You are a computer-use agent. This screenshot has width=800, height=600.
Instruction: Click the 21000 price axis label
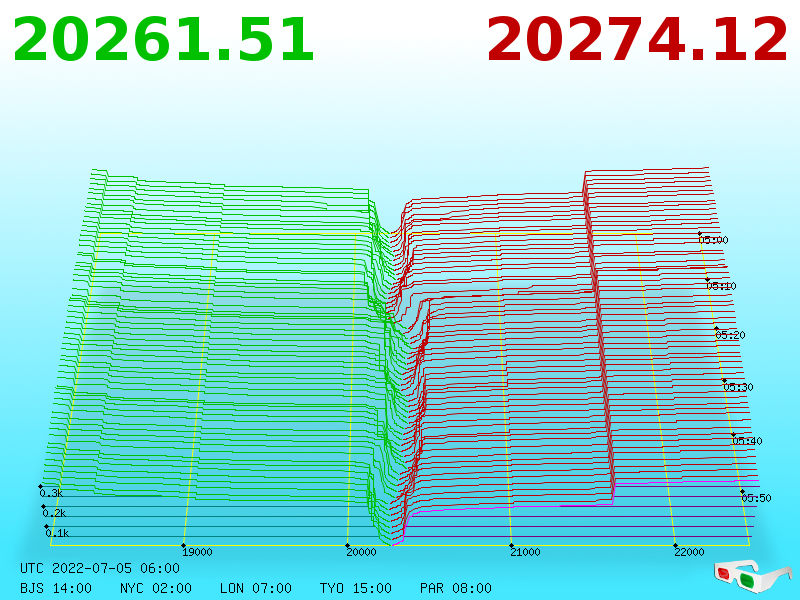[525, 552]
